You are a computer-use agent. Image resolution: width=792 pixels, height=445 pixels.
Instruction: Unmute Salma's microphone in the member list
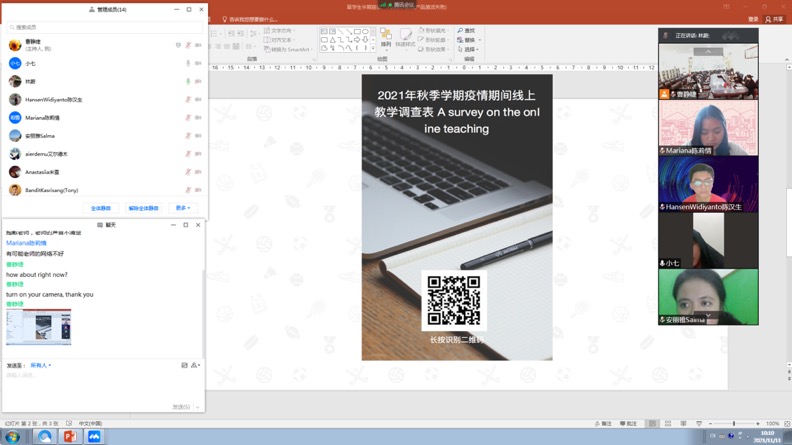click(188, 136)
